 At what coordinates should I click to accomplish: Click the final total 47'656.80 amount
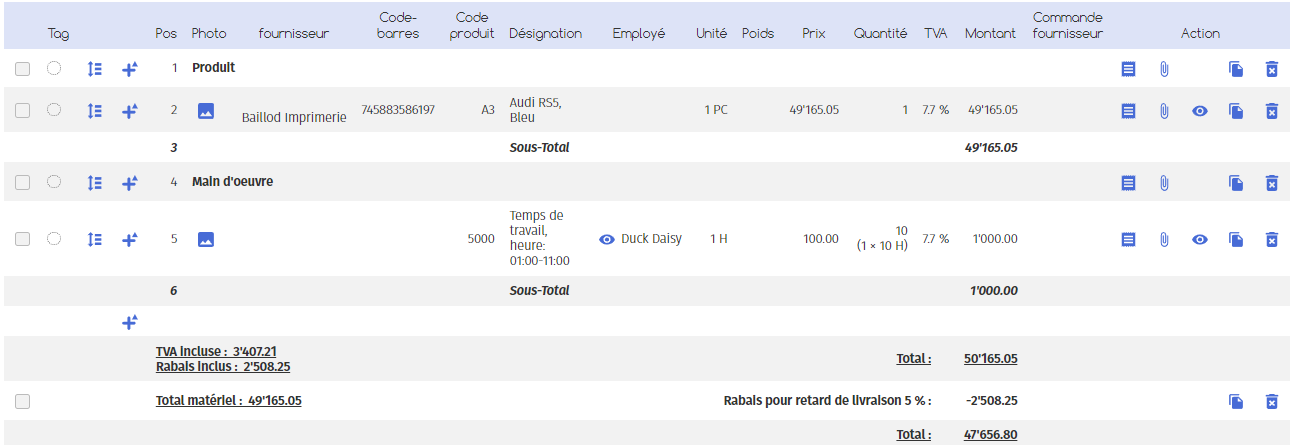pyautogui.click(x=990, y=435)
